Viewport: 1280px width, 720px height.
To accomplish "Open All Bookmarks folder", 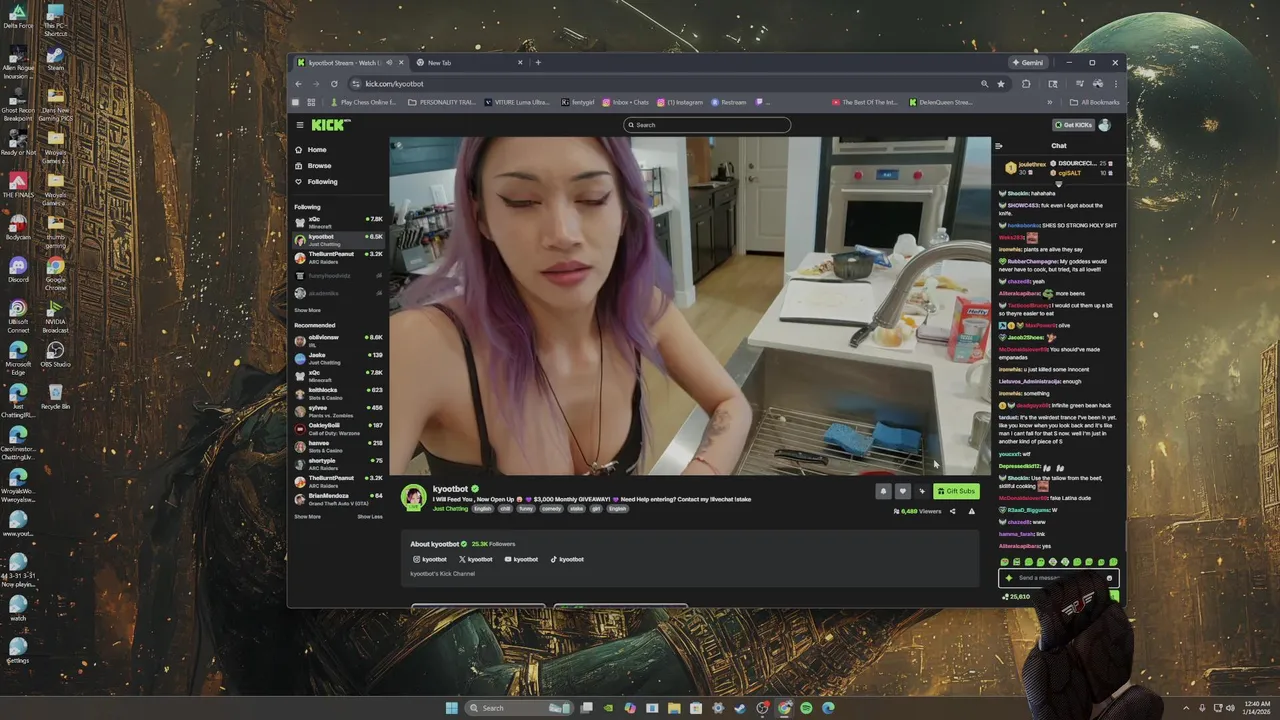I will [1094, 102].
